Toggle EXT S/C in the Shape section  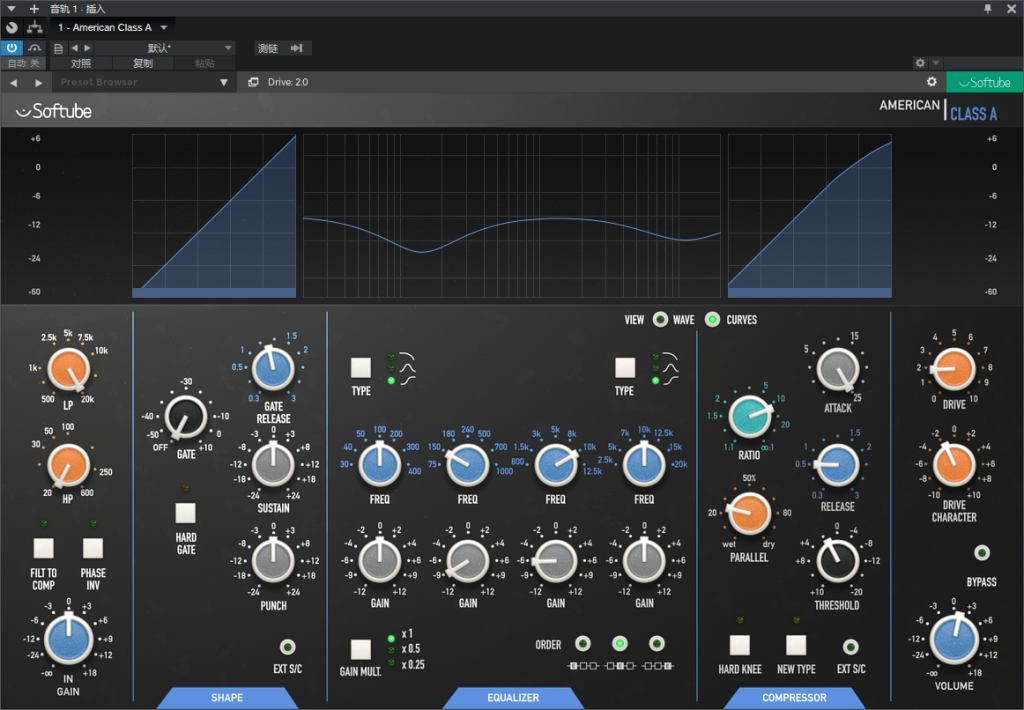tap(287, 647)
